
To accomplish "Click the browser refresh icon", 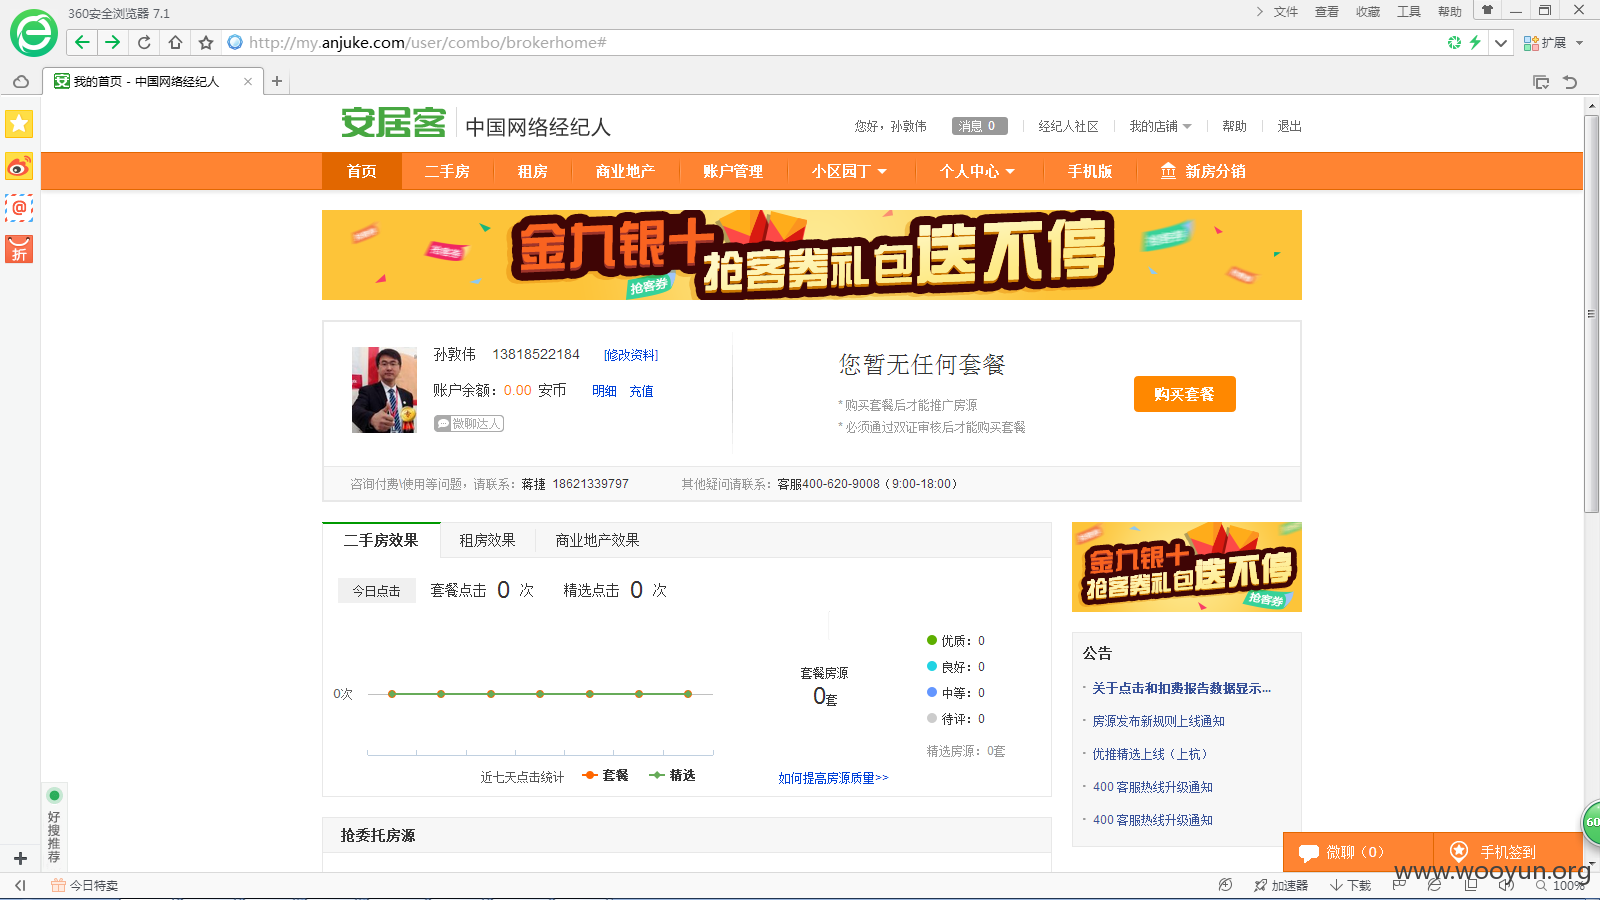I will (x=144, y=42).
